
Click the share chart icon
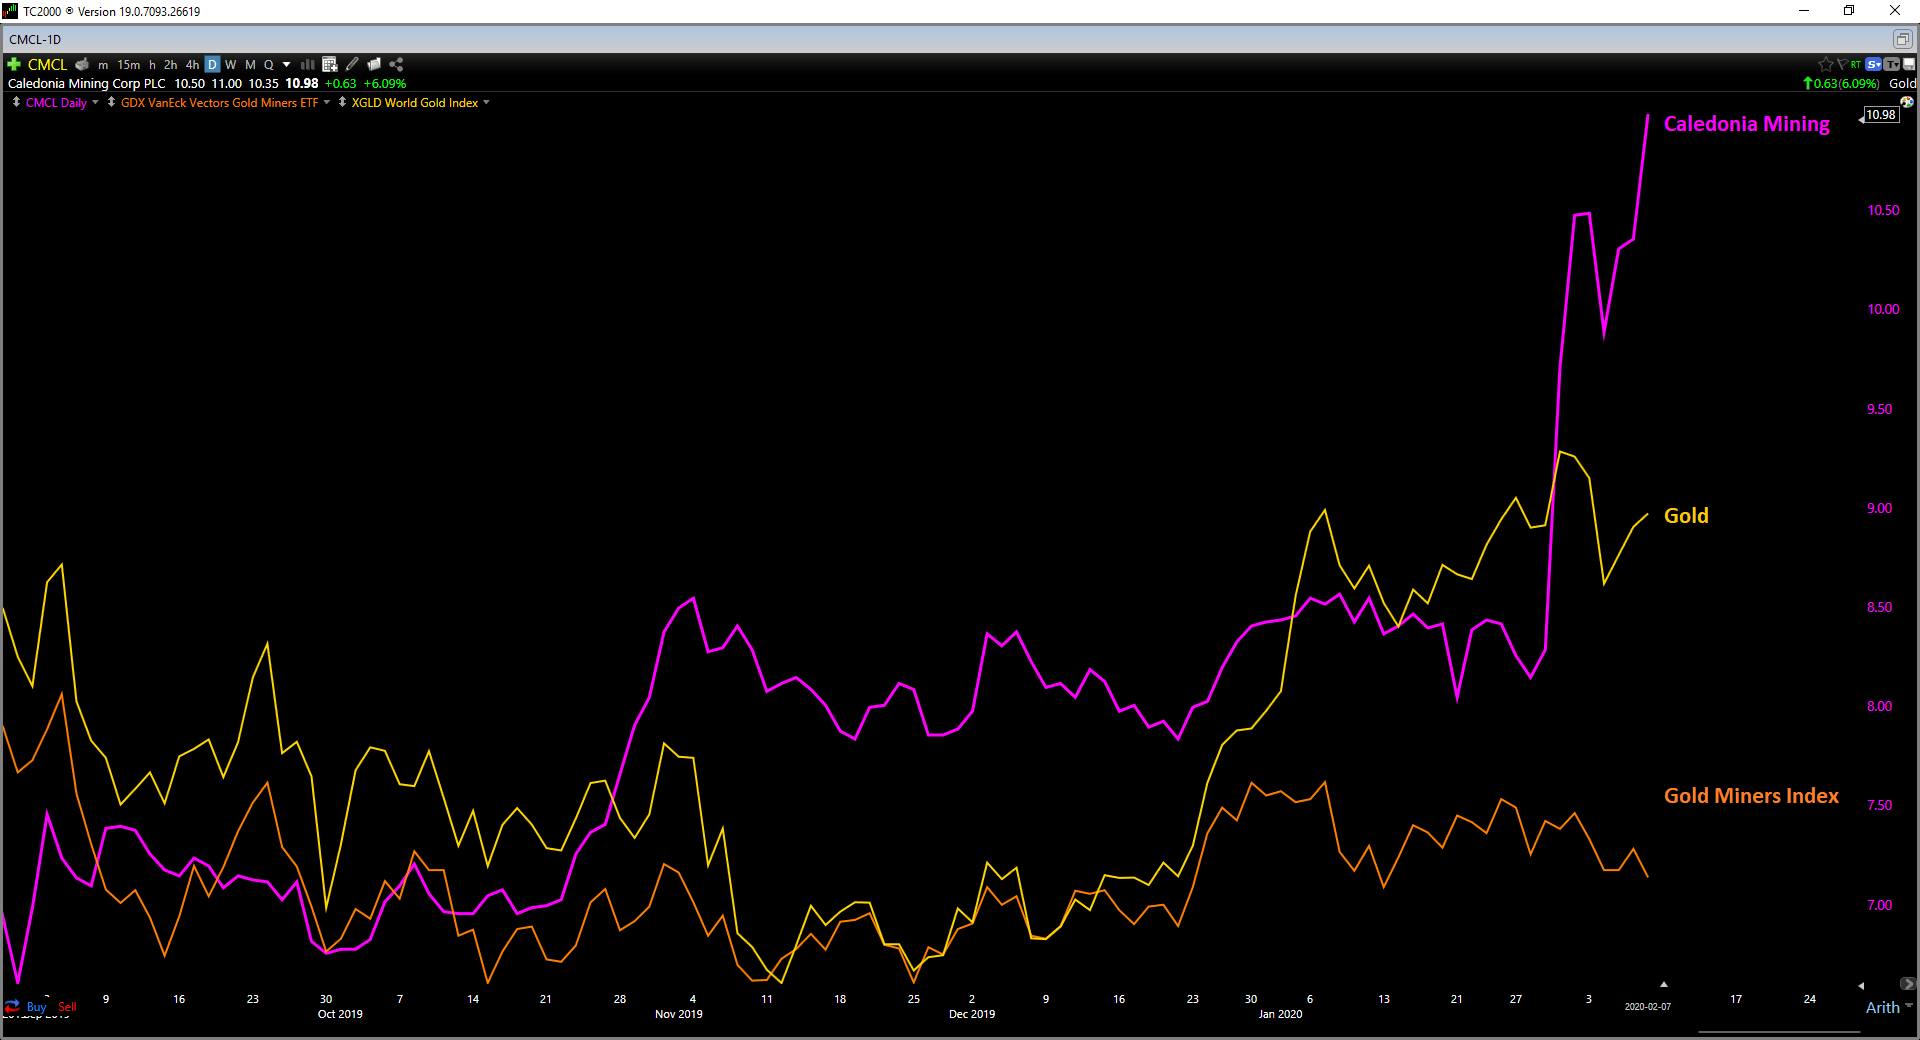coord(396,64)
